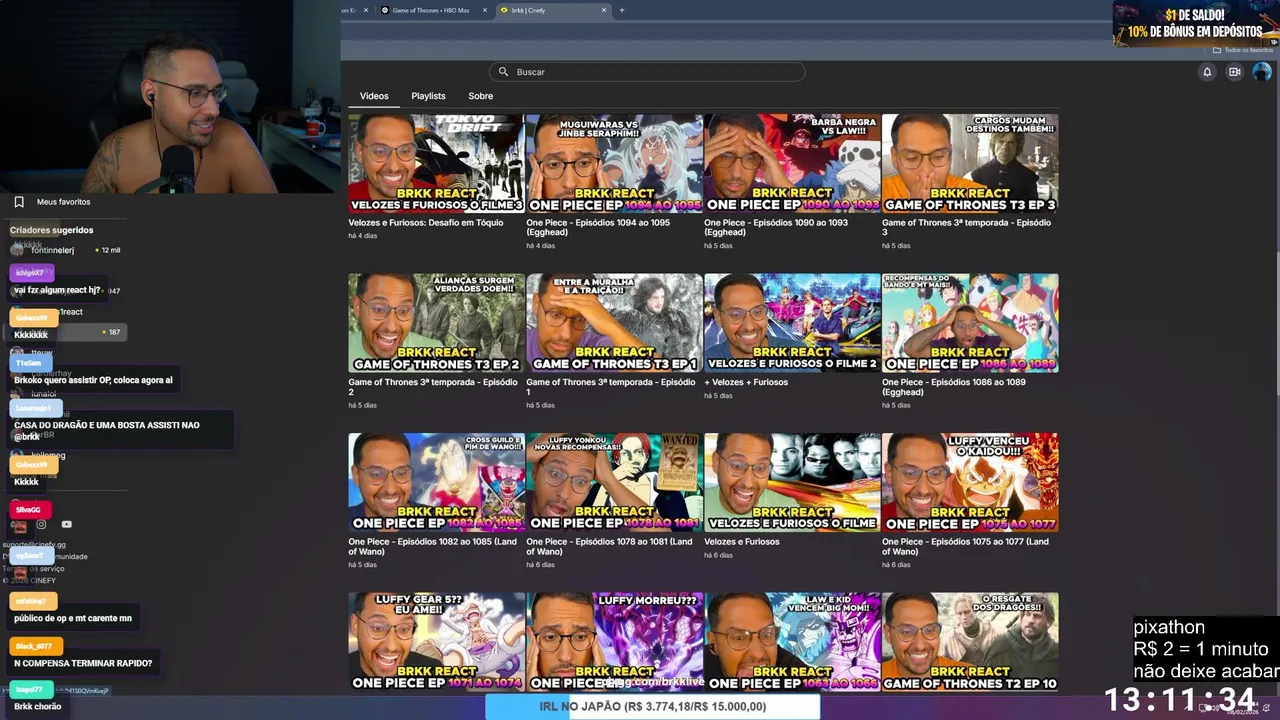Open One Piece EP 1090 ao 1093 thumbnail
1280x720 pixels.
pyautogui.click(x=792, y=163)
